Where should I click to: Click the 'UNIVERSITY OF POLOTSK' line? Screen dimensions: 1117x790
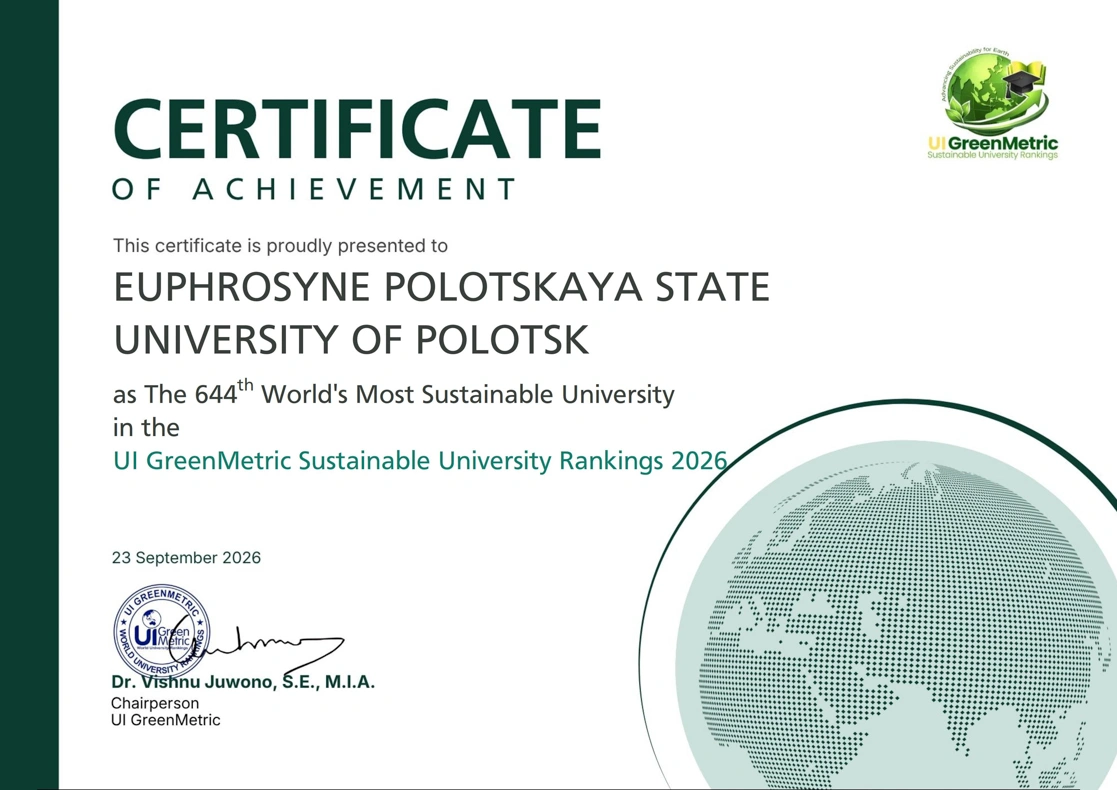coord(351,339)
